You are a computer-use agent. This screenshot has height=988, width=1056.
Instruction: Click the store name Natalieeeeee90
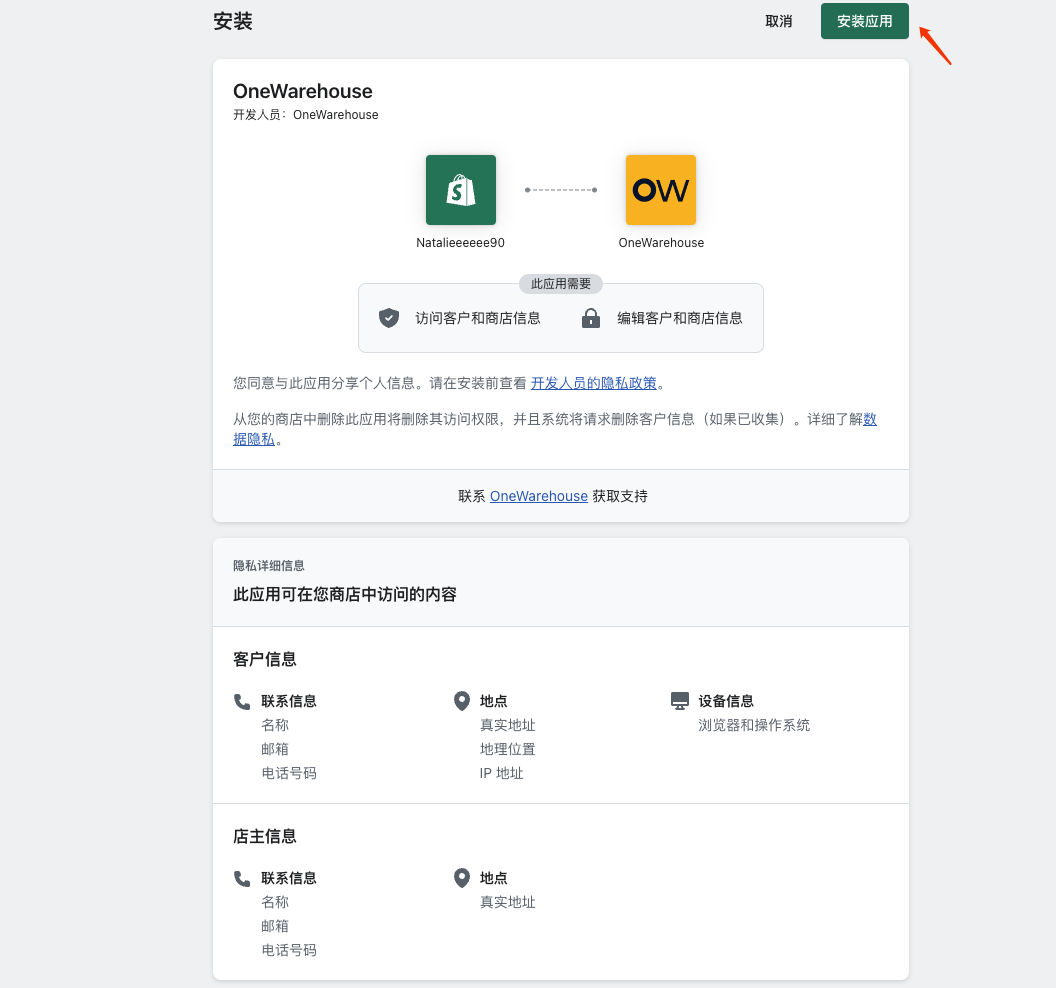460,242
